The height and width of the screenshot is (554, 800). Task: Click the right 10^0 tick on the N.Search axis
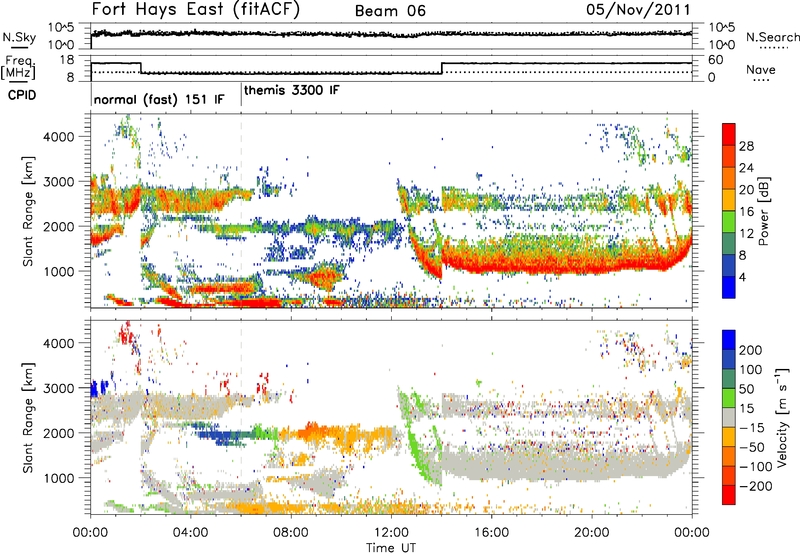[722, 45]
